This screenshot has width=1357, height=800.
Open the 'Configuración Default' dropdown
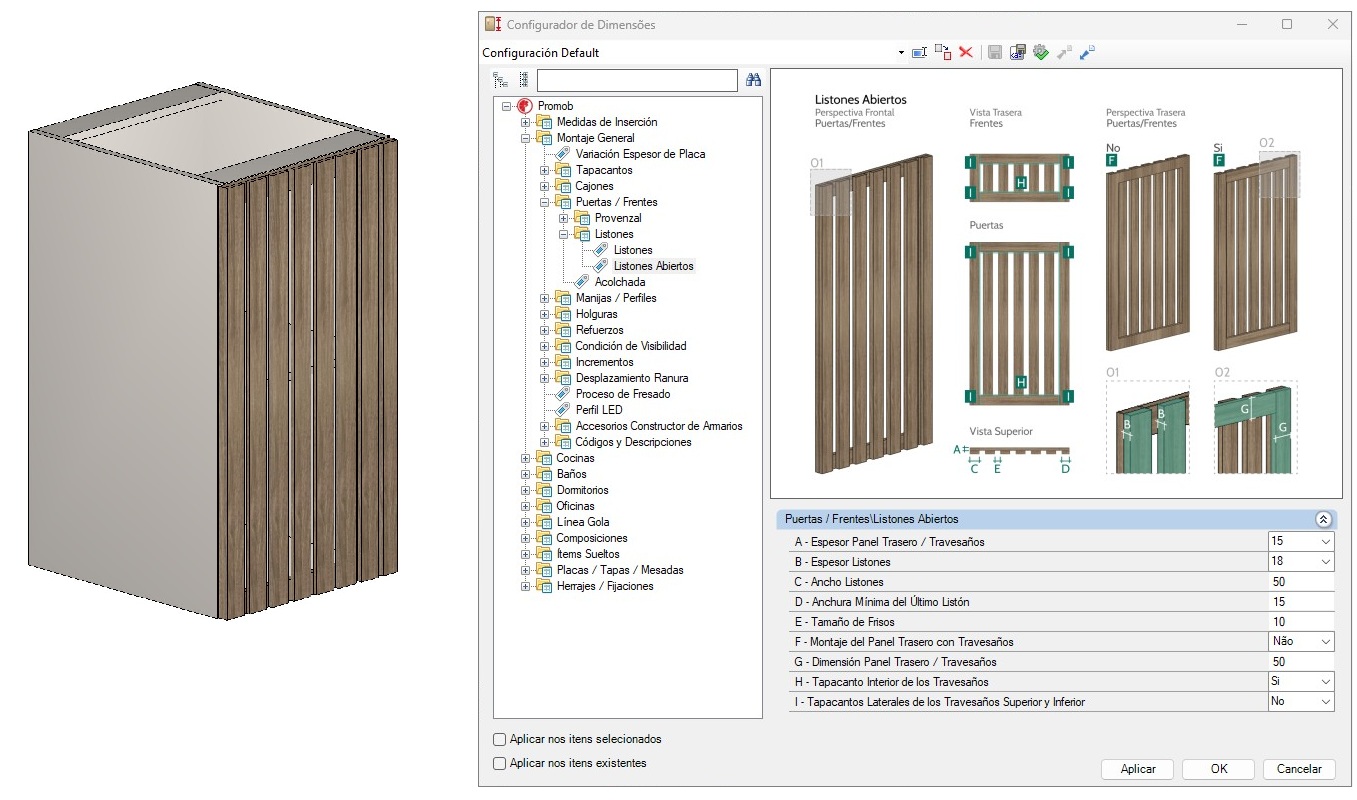pyautogui.click(x=900, y=53)
